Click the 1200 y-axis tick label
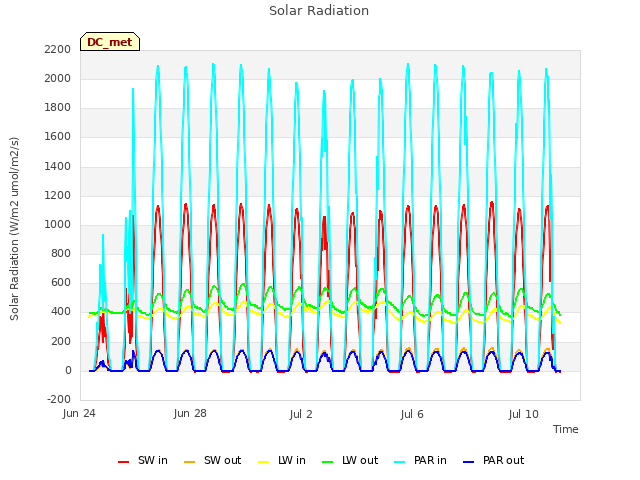This screenshot has height=480, width=640. point(58,195)
